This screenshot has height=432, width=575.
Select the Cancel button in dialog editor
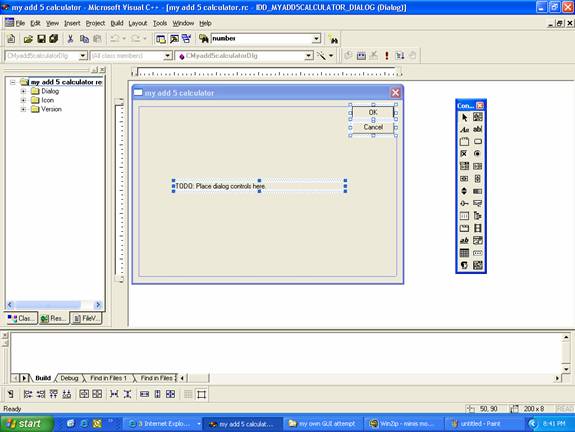(373, 127)
